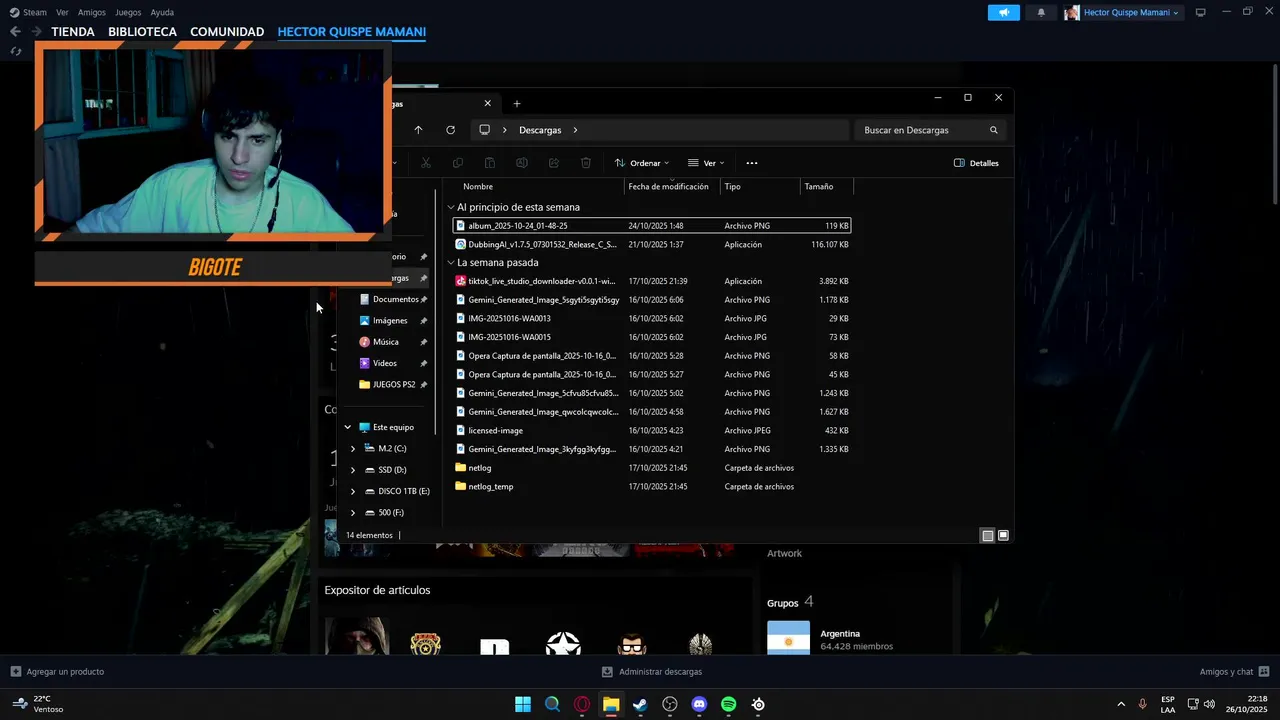Open Windows Start menu
Image resolution: width=1280 pixels, height=720 pixels.
[x=523, y=704]
